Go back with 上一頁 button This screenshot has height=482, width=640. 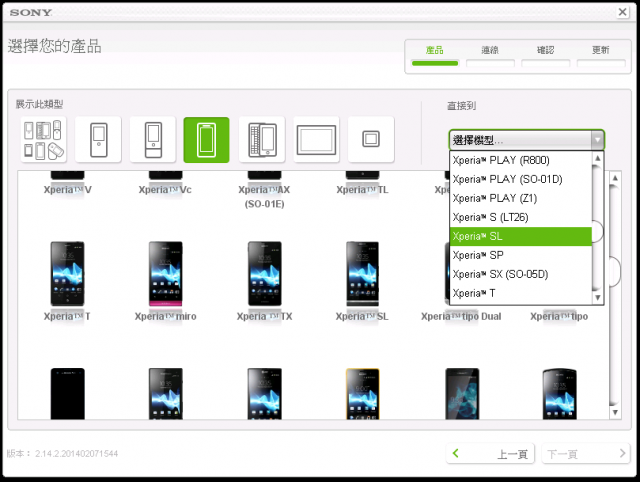tap(490, 453)
